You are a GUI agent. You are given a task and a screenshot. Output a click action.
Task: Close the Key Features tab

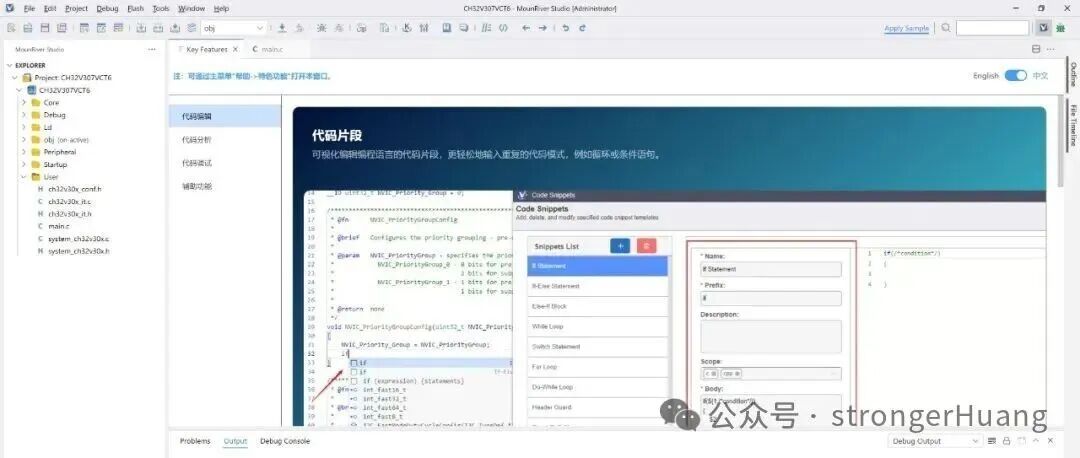tap(235, 50)
